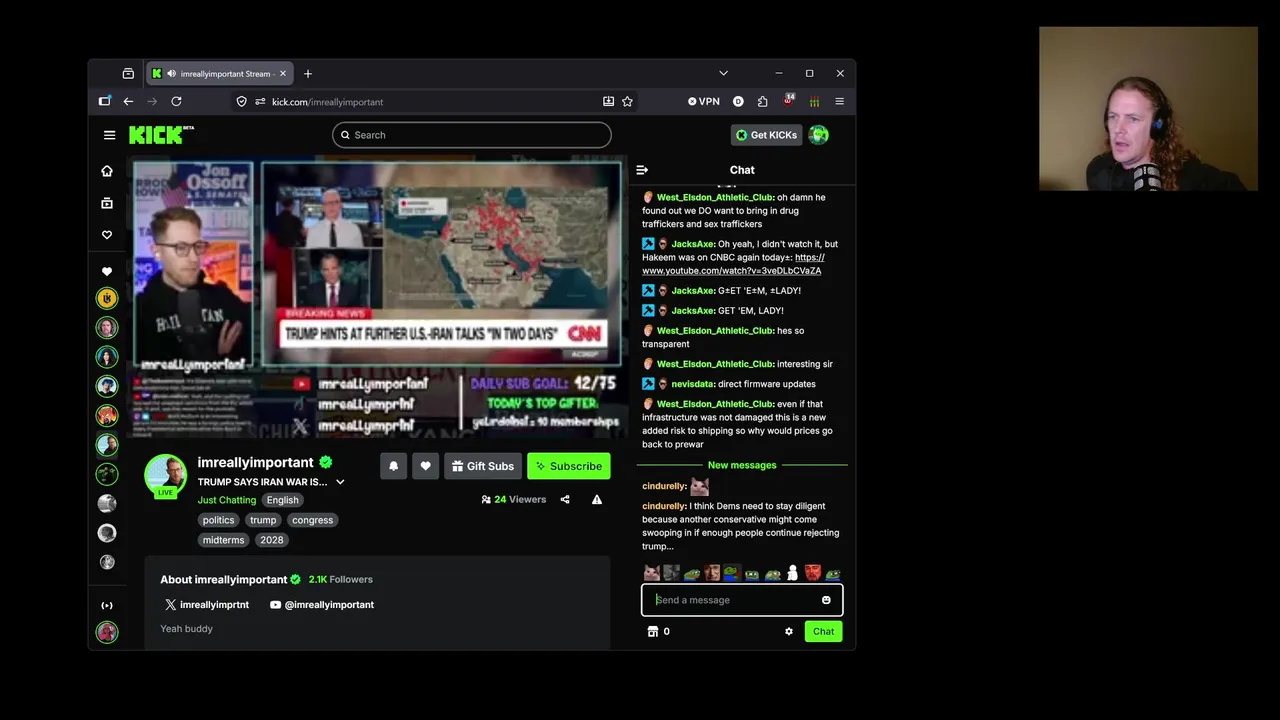Viewport: 1280px width, 720px height.
Task: Open the Following outline-heart sidebar icon
Action: tap(107, 235)
